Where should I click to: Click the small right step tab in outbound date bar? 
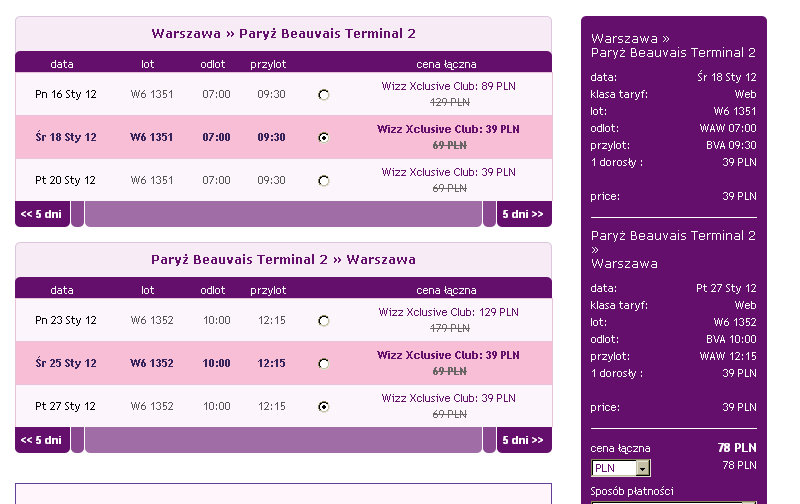(489, 214)
